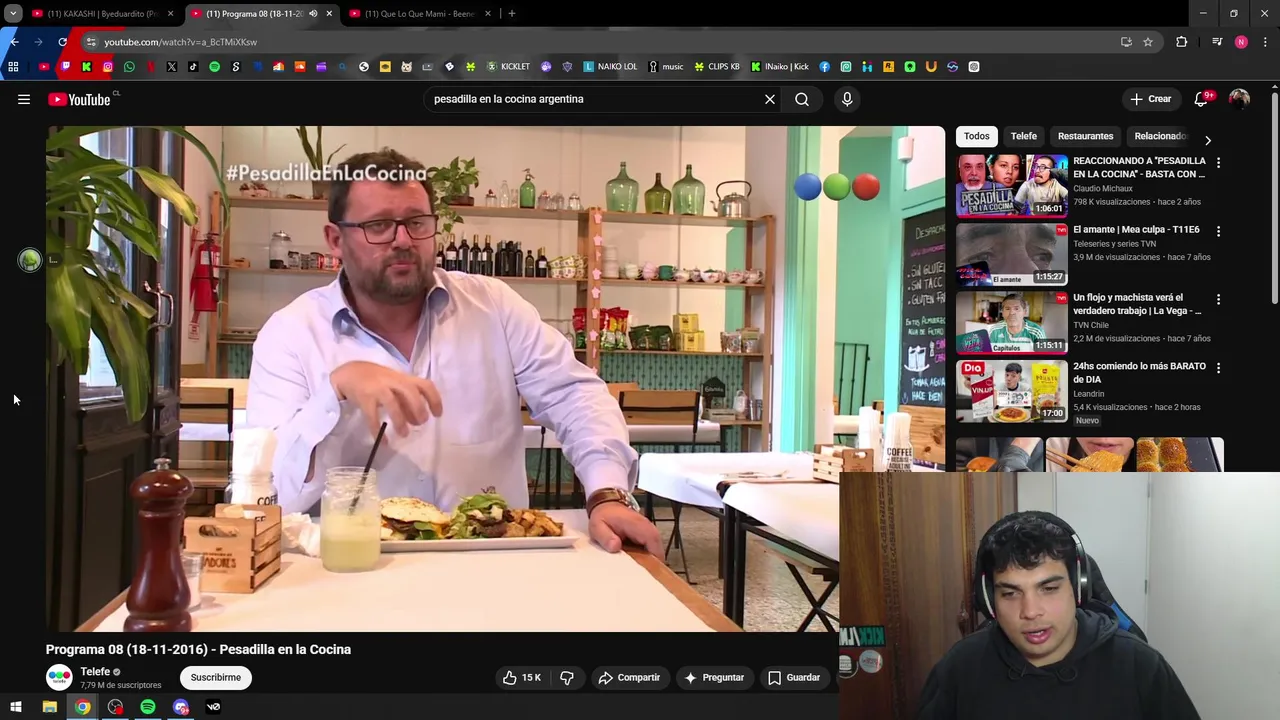Screen dimensions: 1280x720
Task: Open the Windows Start menu
Action: [x=16, y=707]
